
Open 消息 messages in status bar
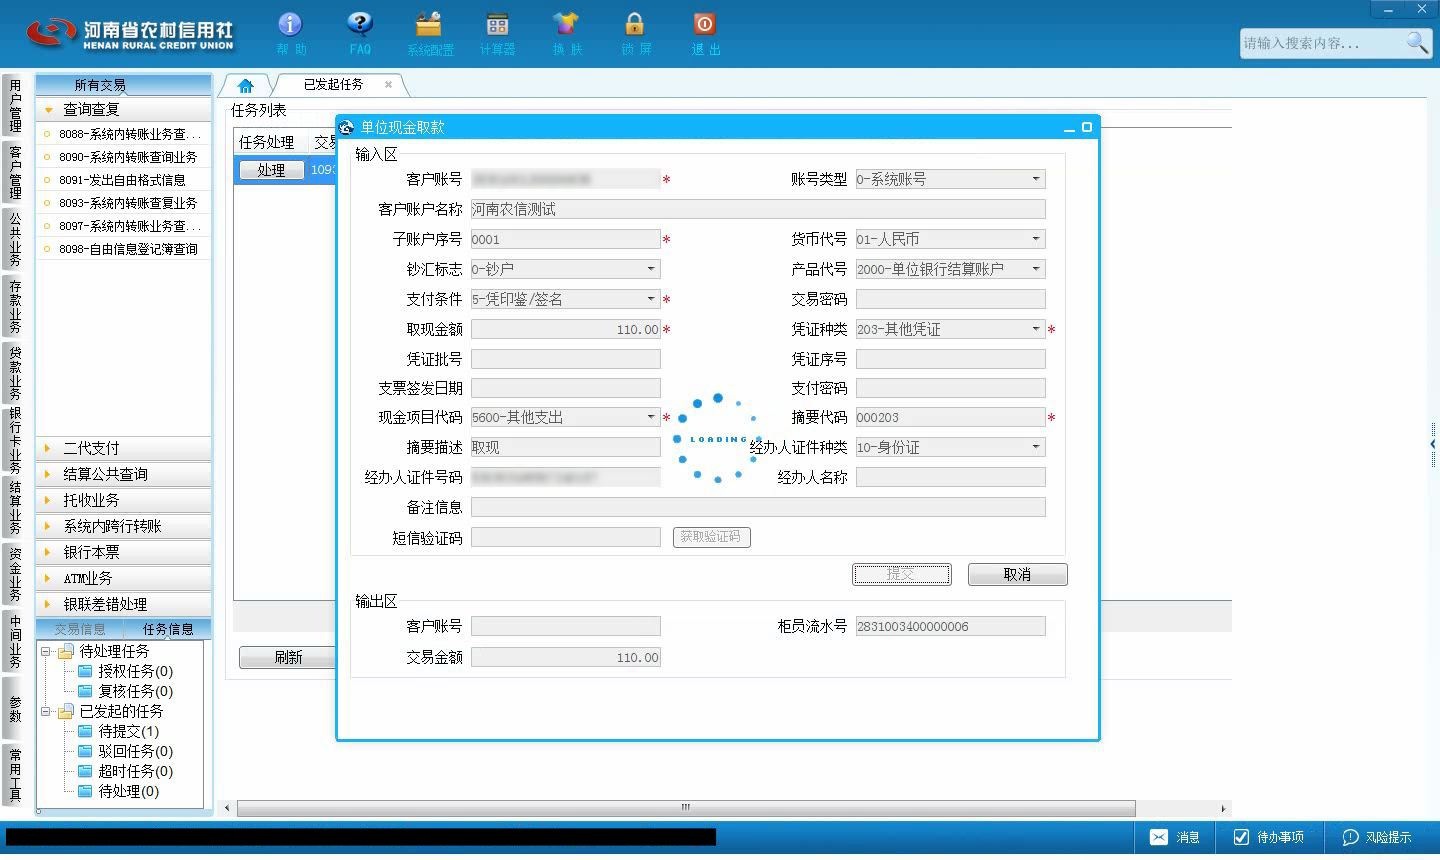pos(1175,837)
